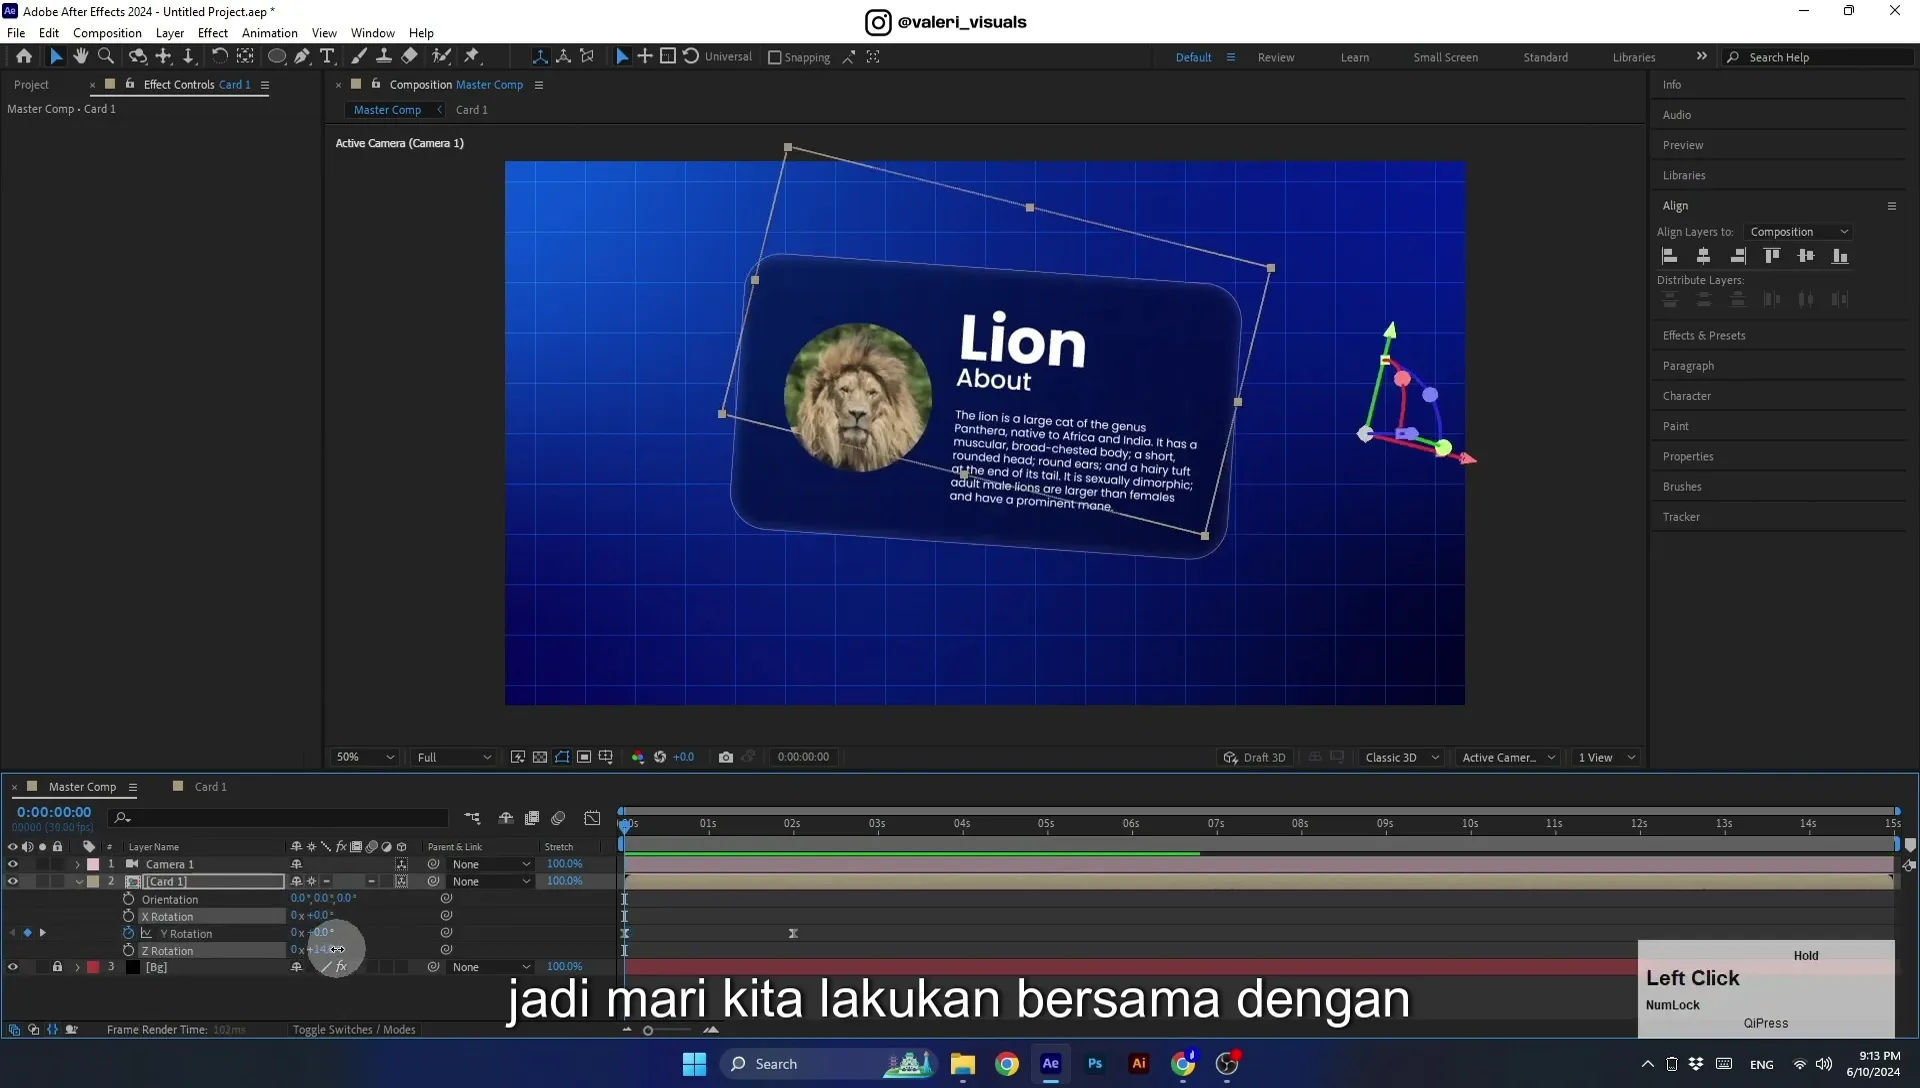Viewport: 1920px width, 1088px height.
Task: Hide the Bg layer
Action: (x=12, y=967)
